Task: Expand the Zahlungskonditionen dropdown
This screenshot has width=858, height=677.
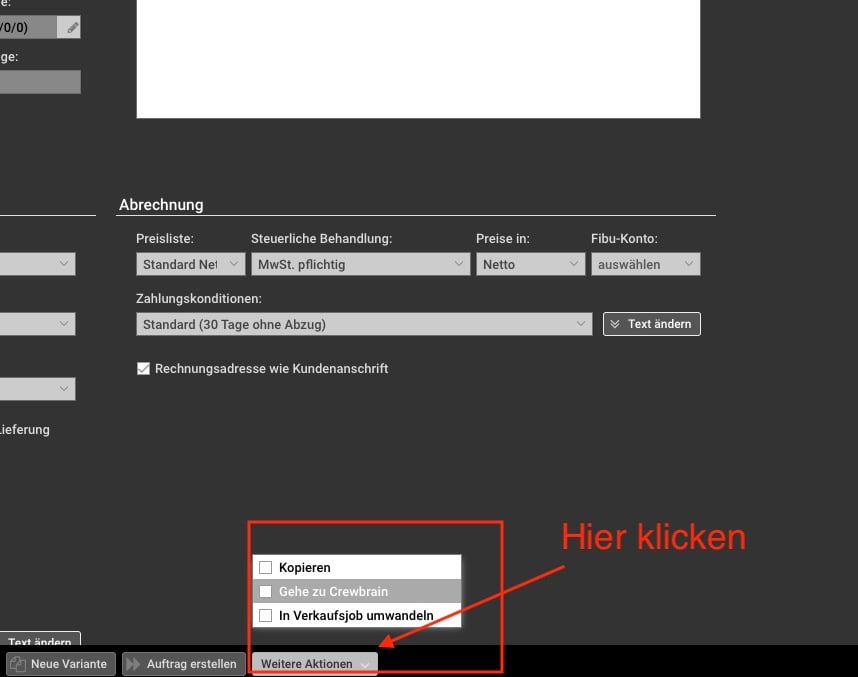Action: pyautogui.click(x=365, y=324)
